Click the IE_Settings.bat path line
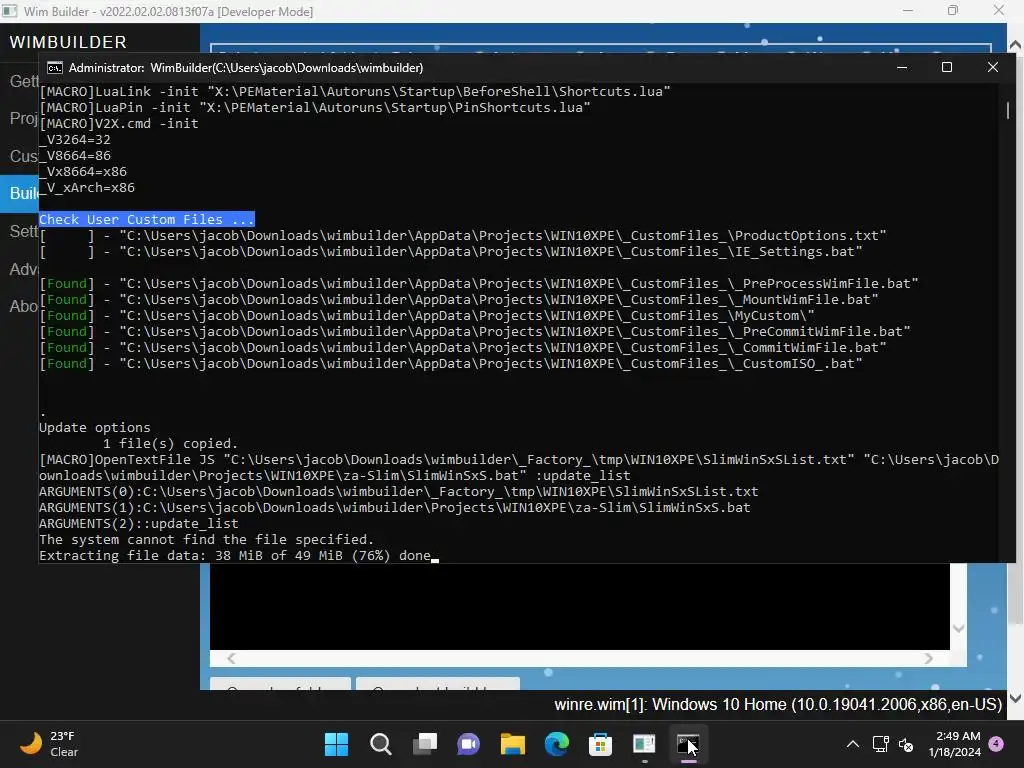 click(x=451, y=251)
